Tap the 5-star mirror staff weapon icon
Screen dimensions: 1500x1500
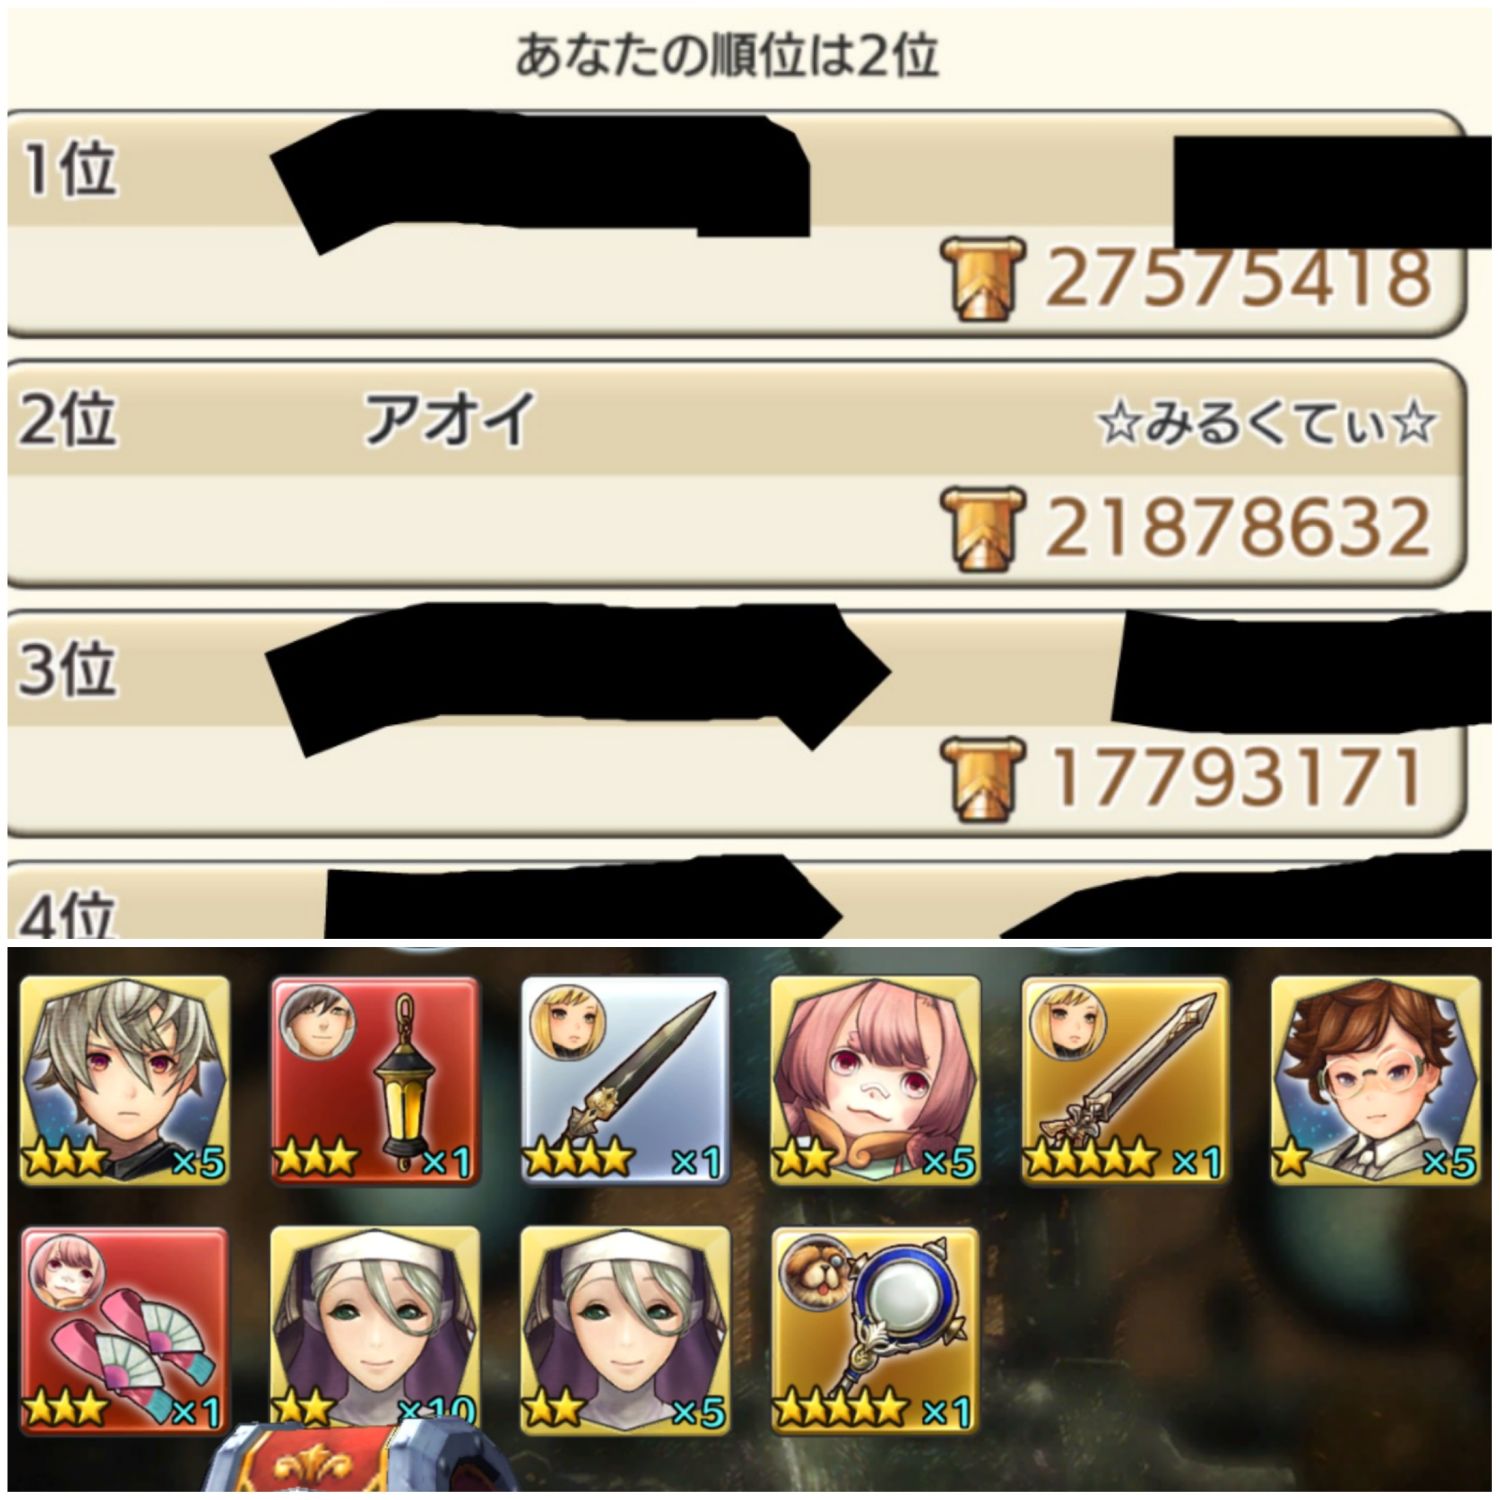(875, 1330)
